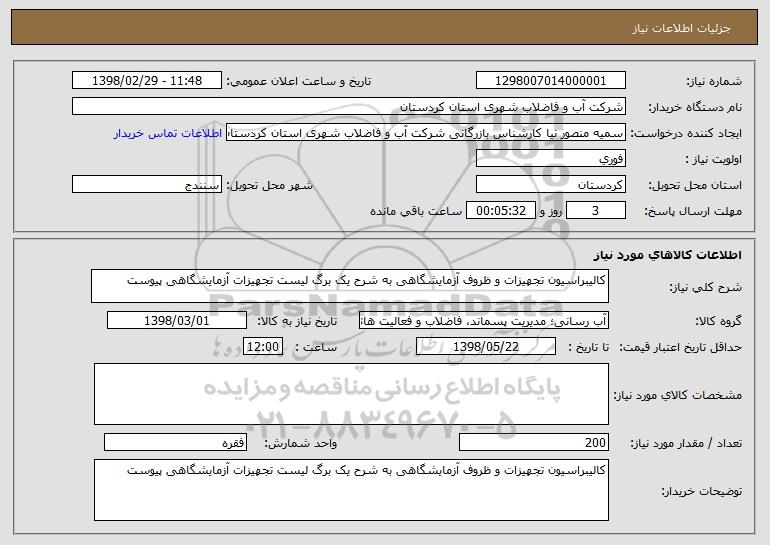This screenshot has height=545, width=770.
Task: Click the ساعت باقی مانده text
Action: 416,212
